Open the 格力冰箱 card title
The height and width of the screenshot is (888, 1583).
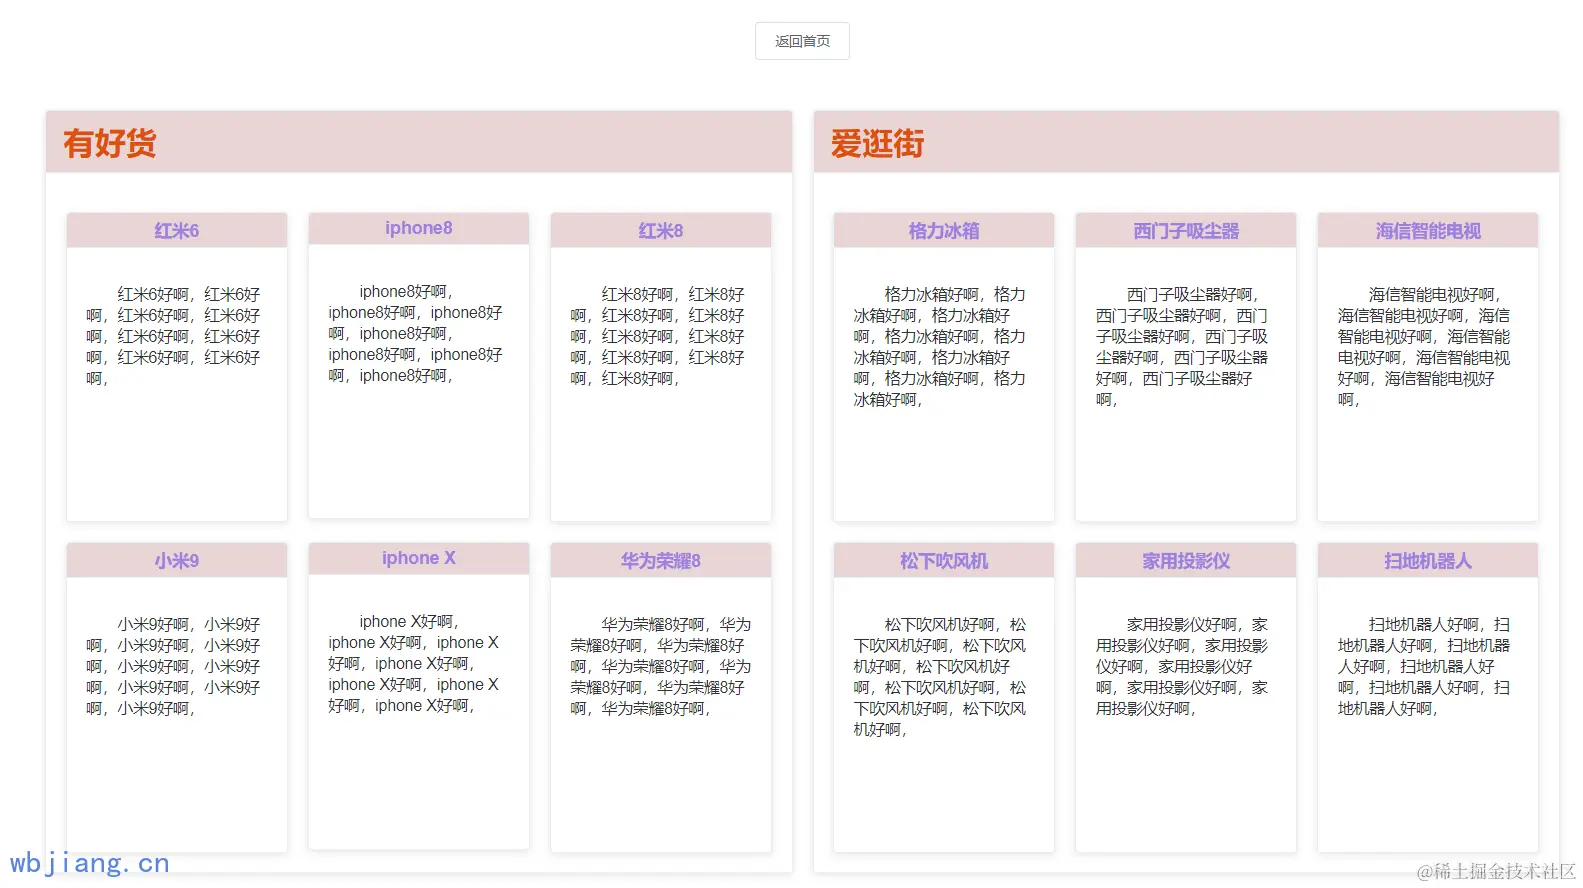coord(944,231)
